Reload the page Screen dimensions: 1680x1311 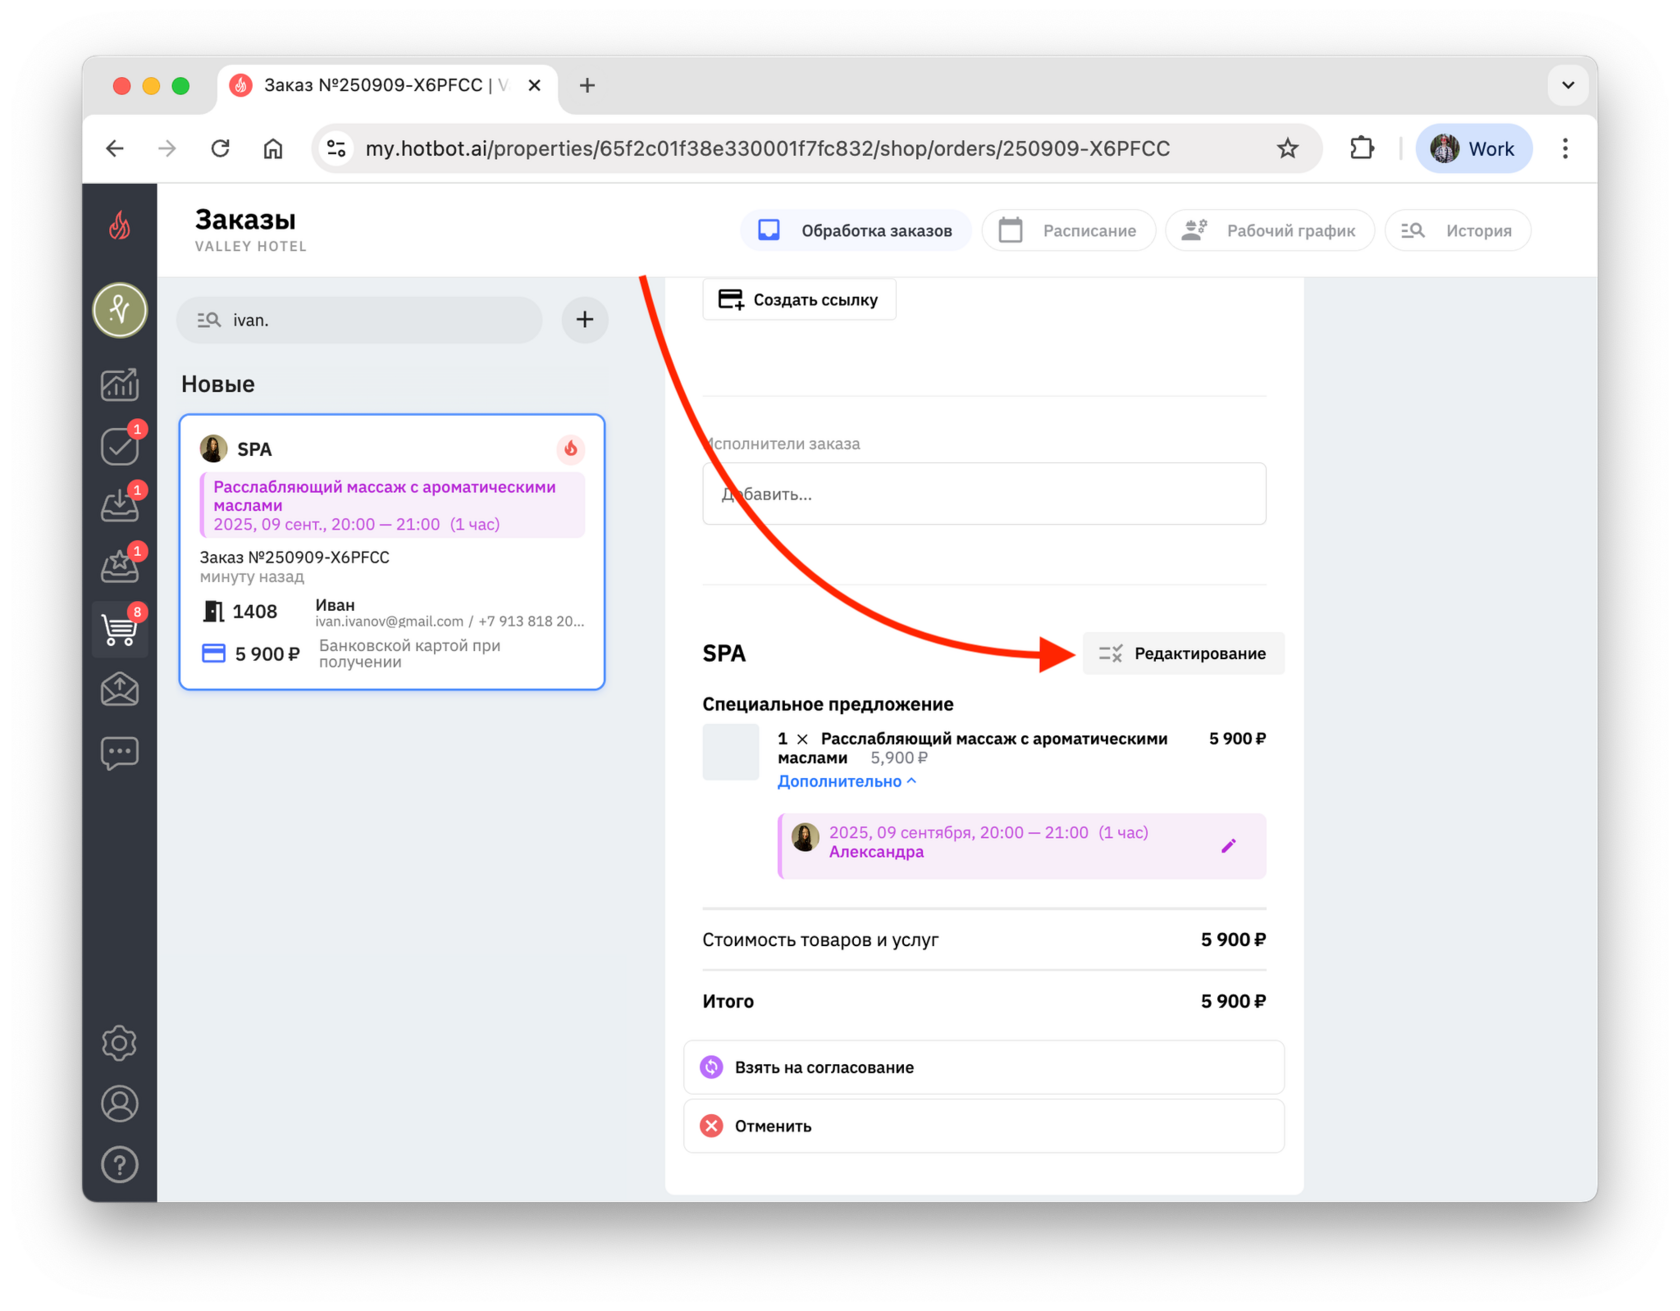tap(220, 149)
